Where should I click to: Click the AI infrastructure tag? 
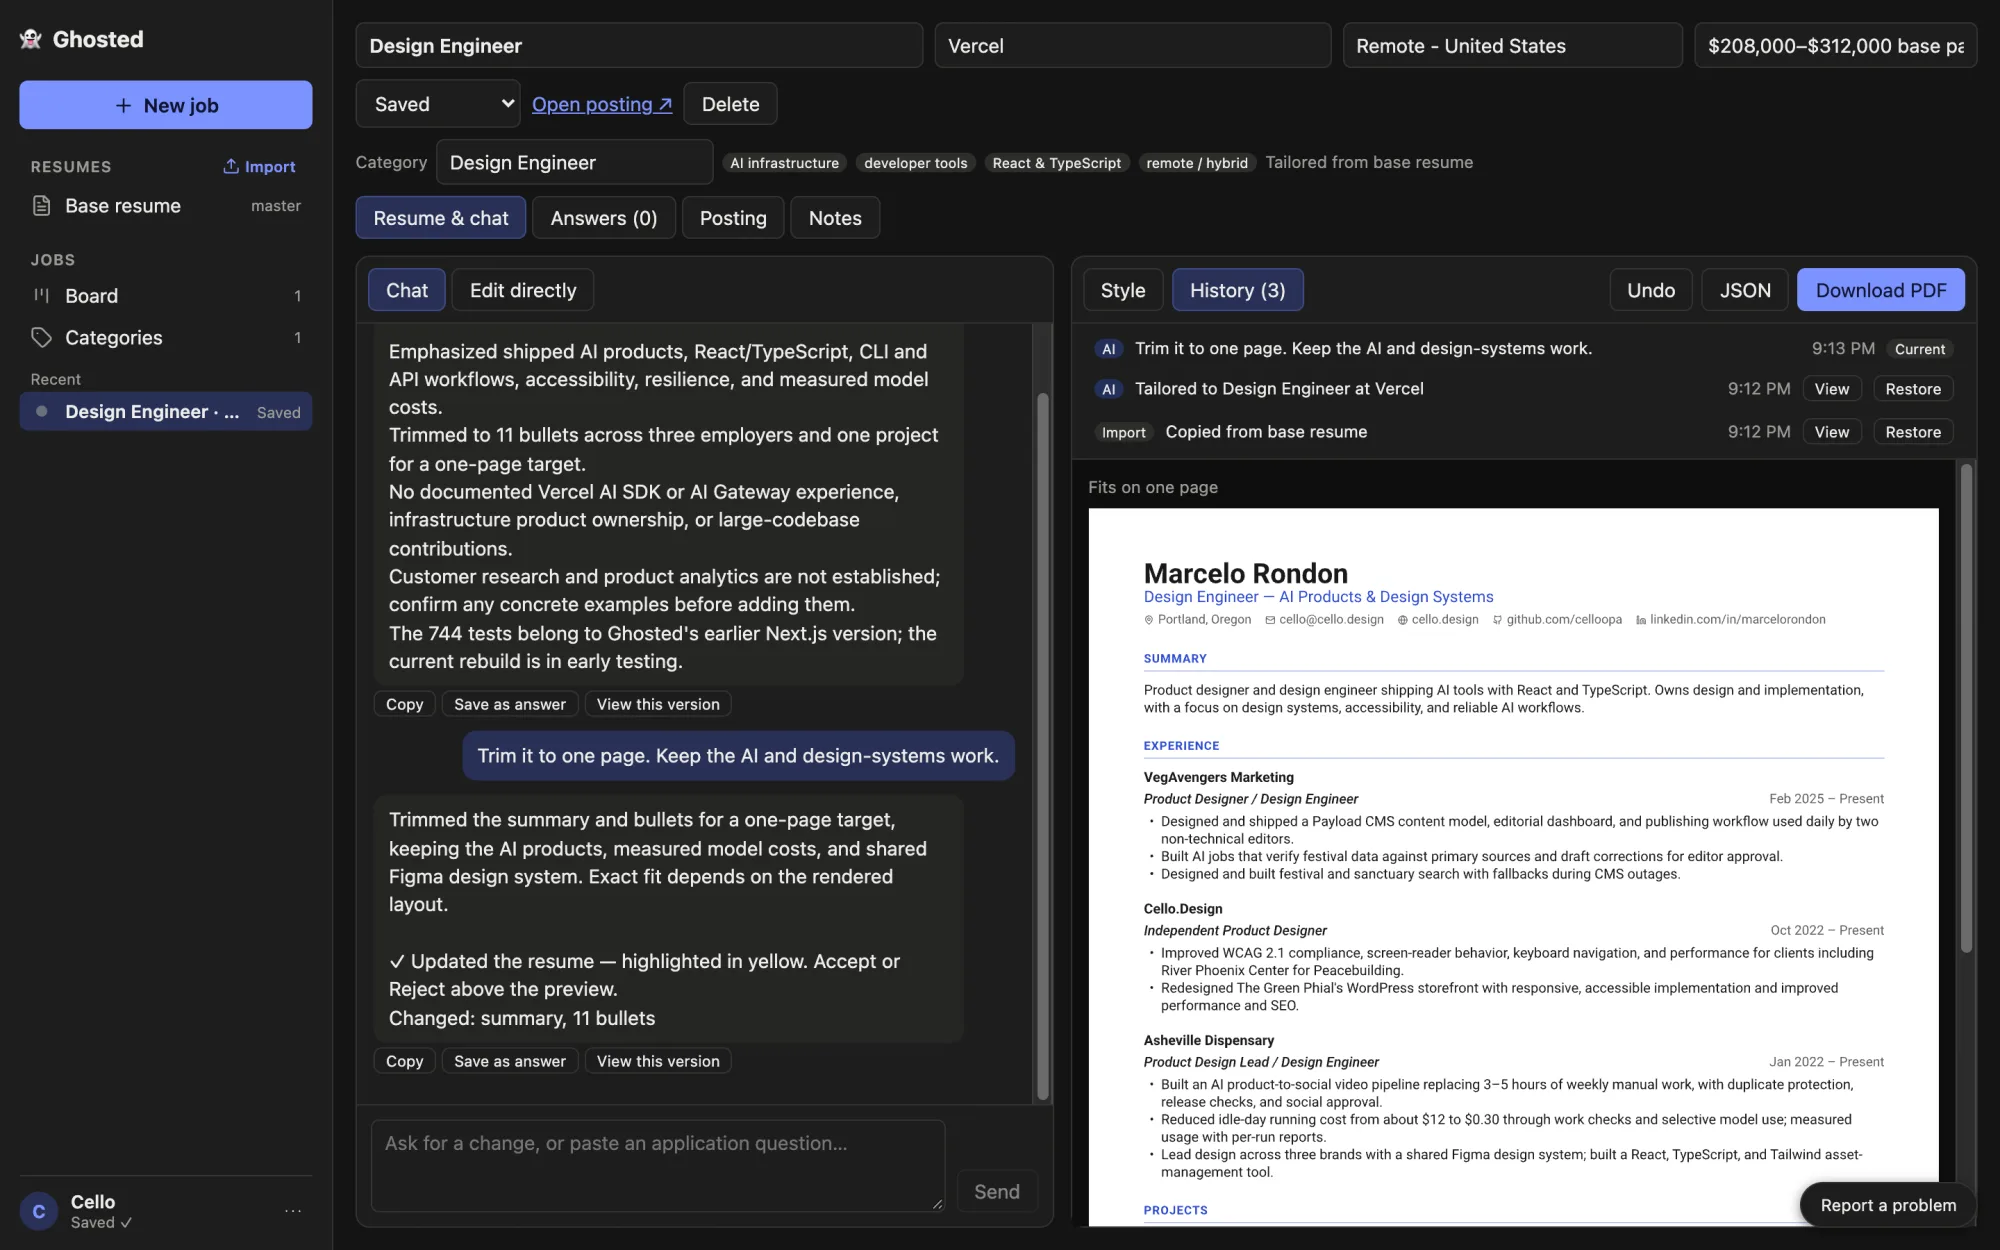pos(784,163)
